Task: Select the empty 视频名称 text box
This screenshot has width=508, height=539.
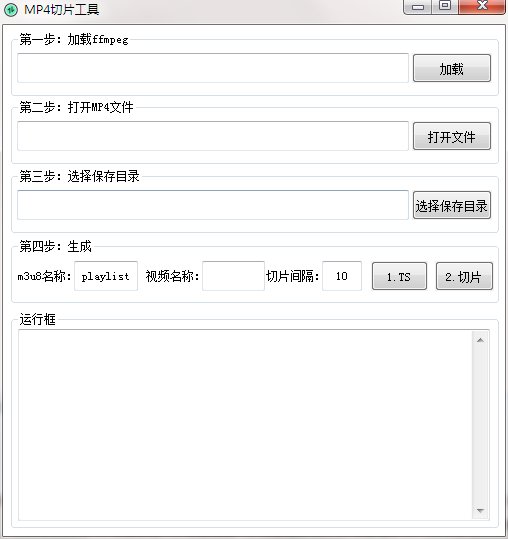Action: [x=233, y=276]
